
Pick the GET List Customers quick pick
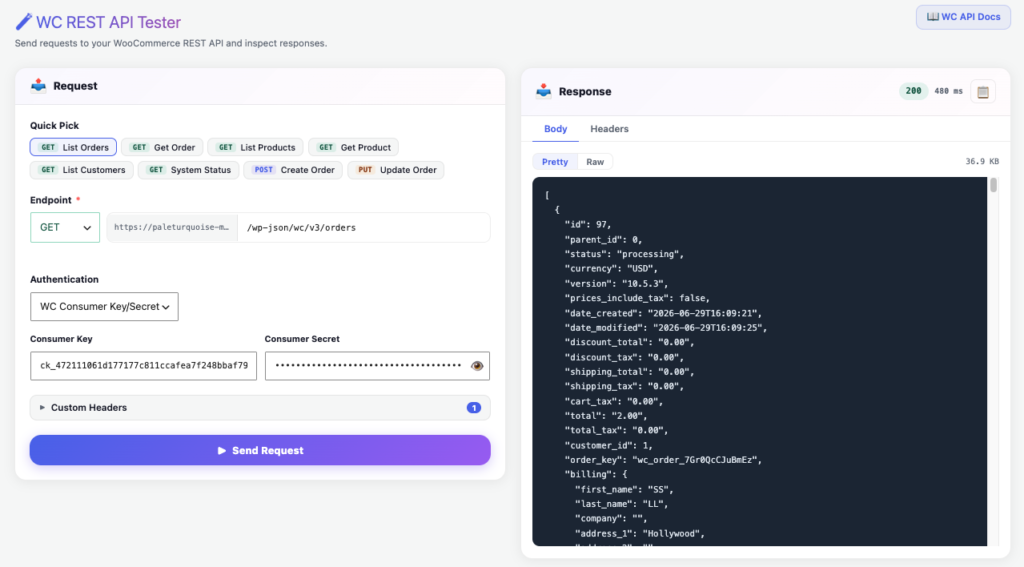82,170
